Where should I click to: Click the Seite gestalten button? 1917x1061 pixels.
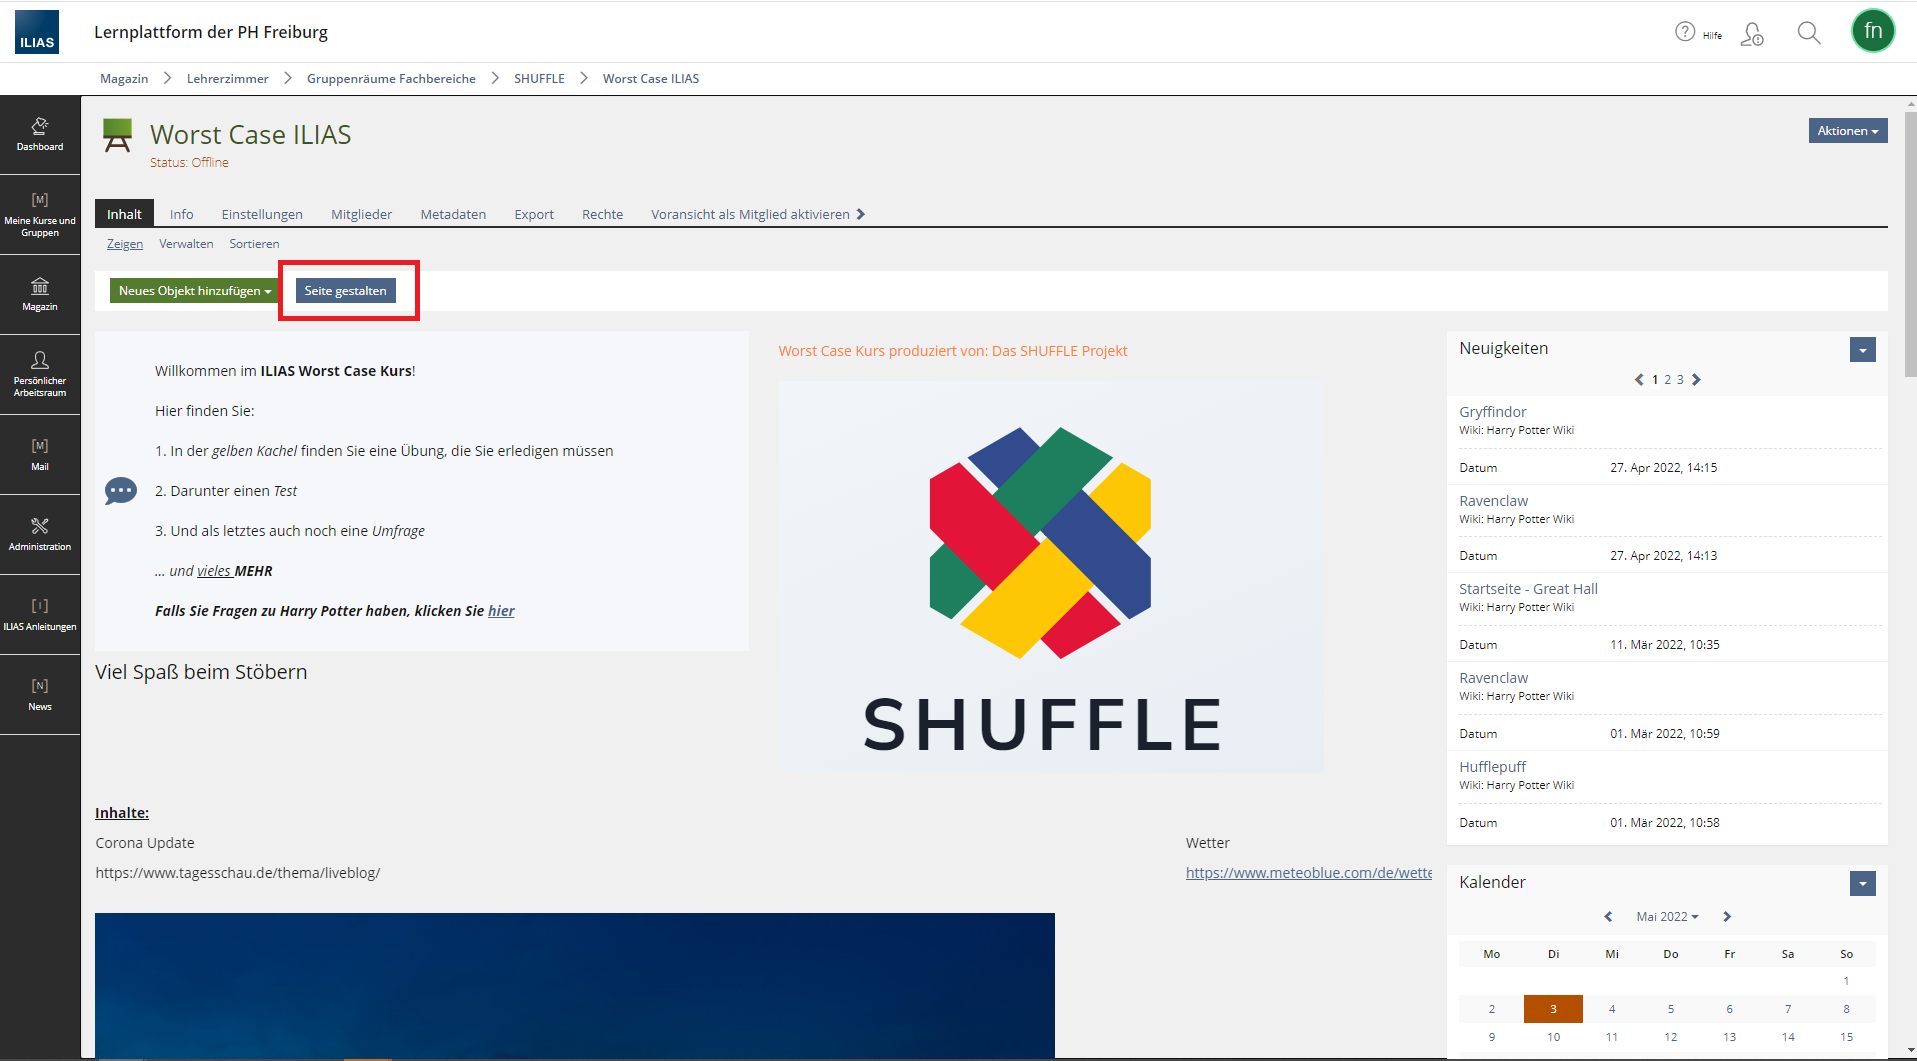click(345, 291)
